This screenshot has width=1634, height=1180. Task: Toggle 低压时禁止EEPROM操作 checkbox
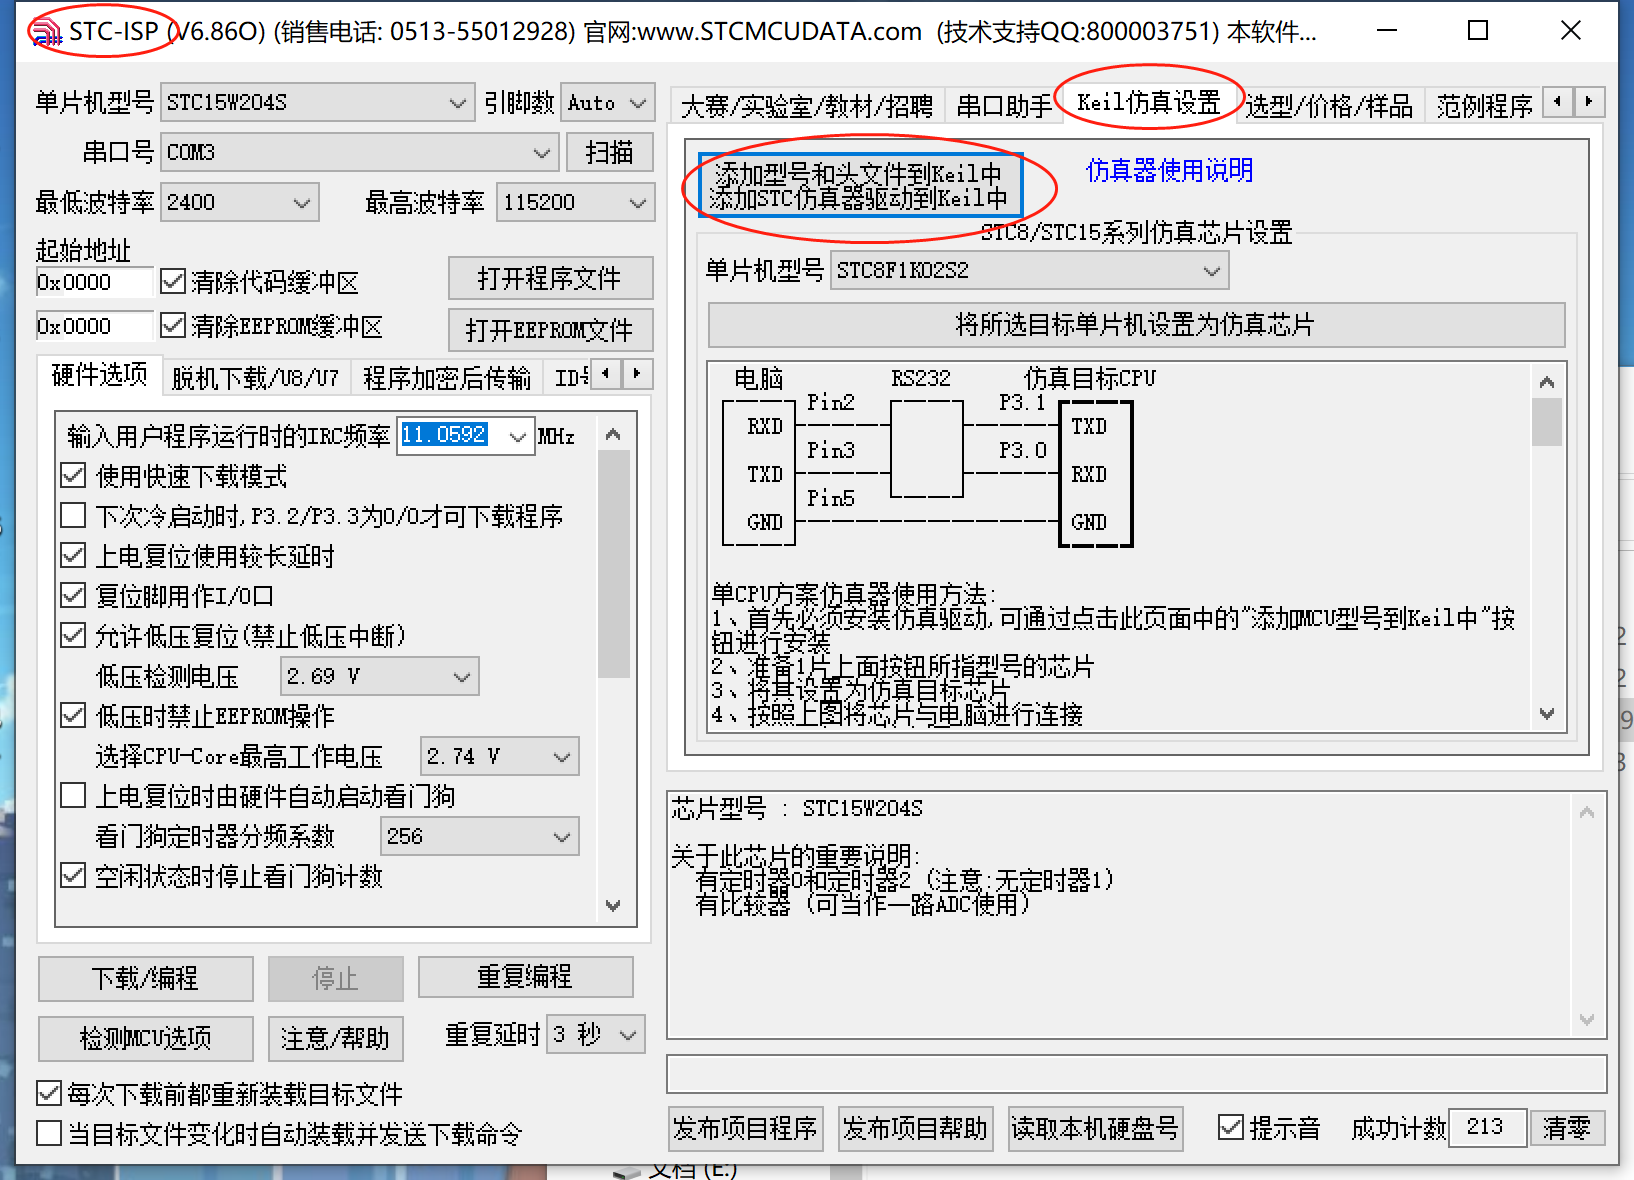(x=73, y=715)
